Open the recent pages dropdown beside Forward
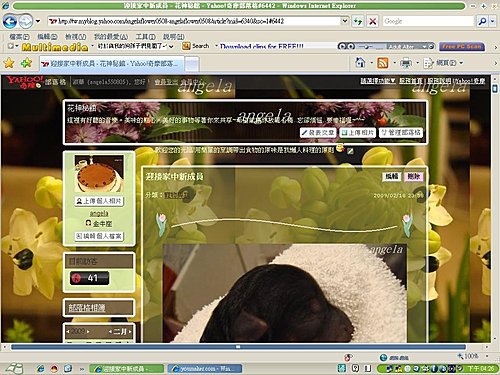This screenshot has height=375, width=500. point(38,21)
